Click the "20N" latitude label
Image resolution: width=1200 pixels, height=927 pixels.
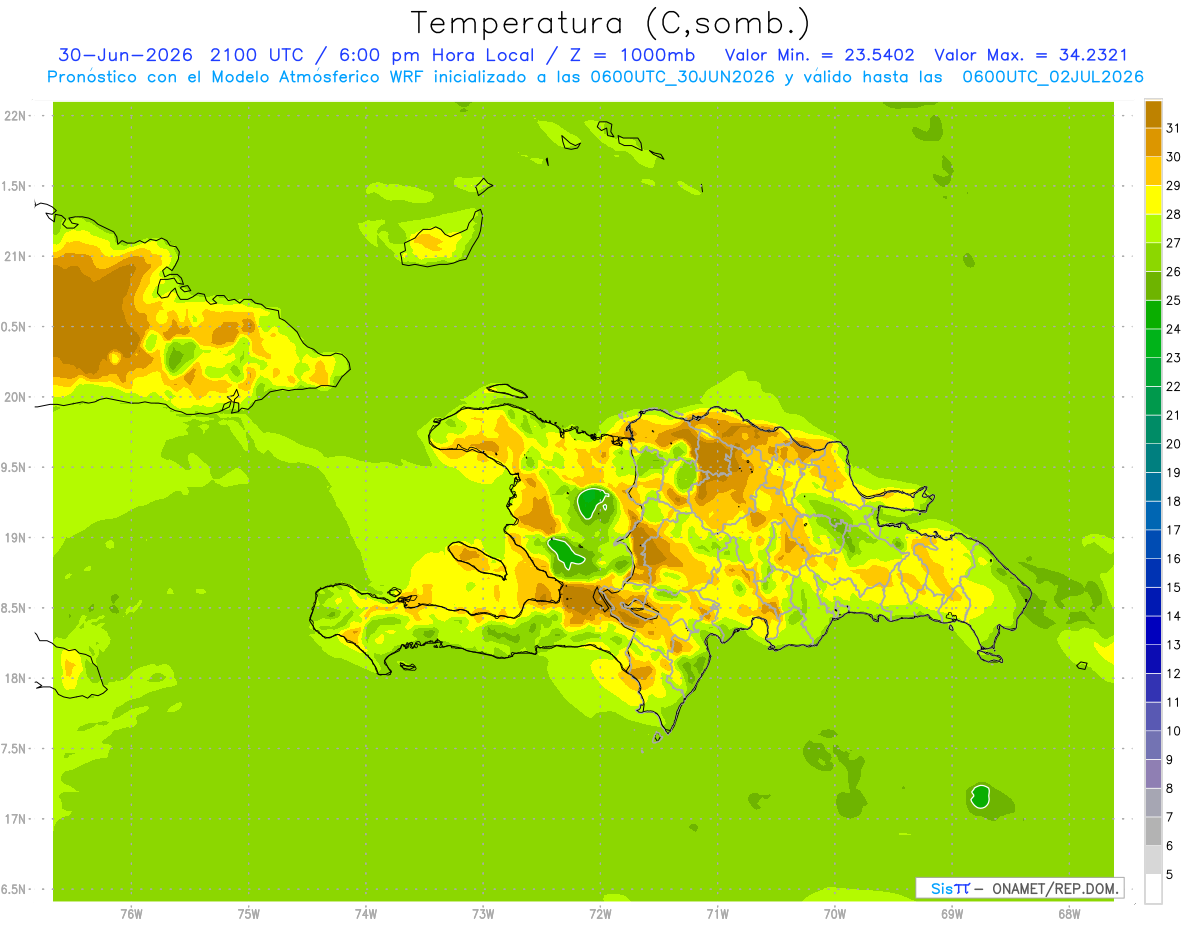[15, 397]
